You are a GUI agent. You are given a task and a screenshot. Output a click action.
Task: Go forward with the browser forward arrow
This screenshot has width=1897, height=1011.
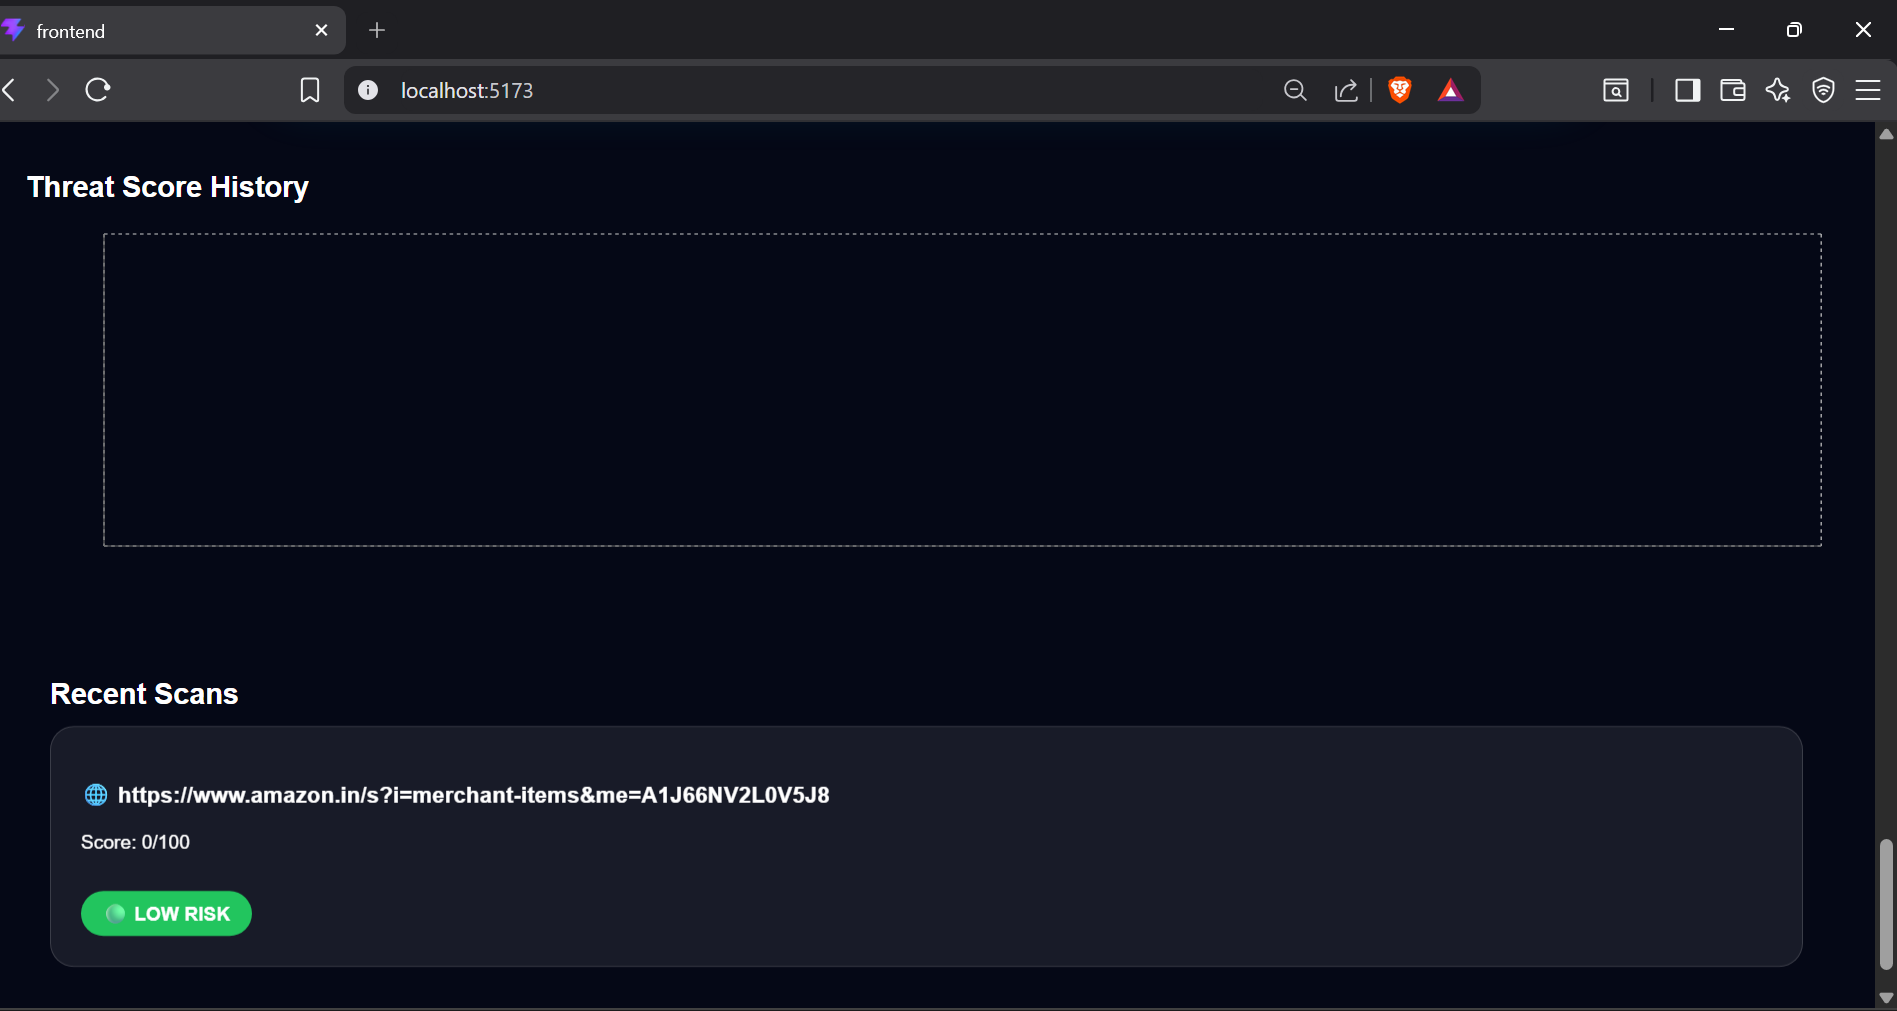[53, 90]
